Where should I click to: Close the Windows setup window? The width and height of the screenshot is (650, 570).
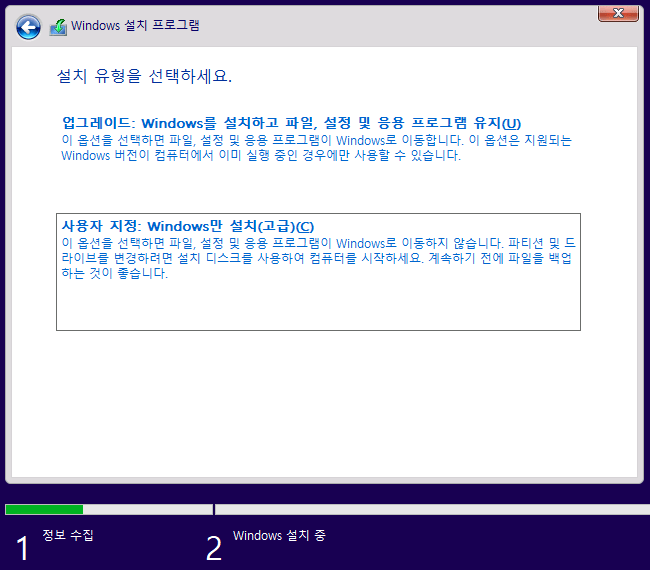[x=618, y=13]
